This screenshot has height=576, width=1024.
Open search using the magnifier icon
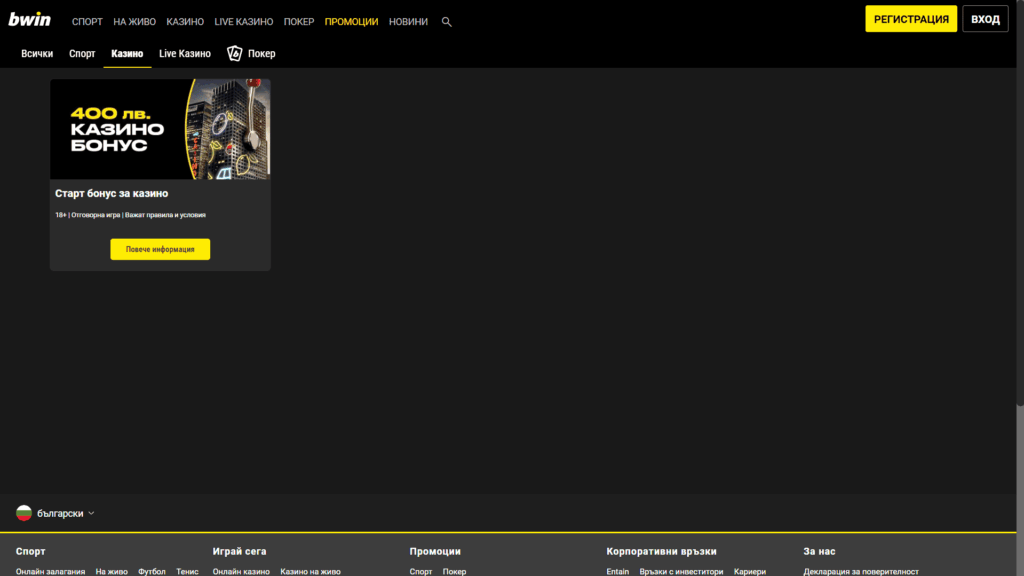(x=446, y=20)
